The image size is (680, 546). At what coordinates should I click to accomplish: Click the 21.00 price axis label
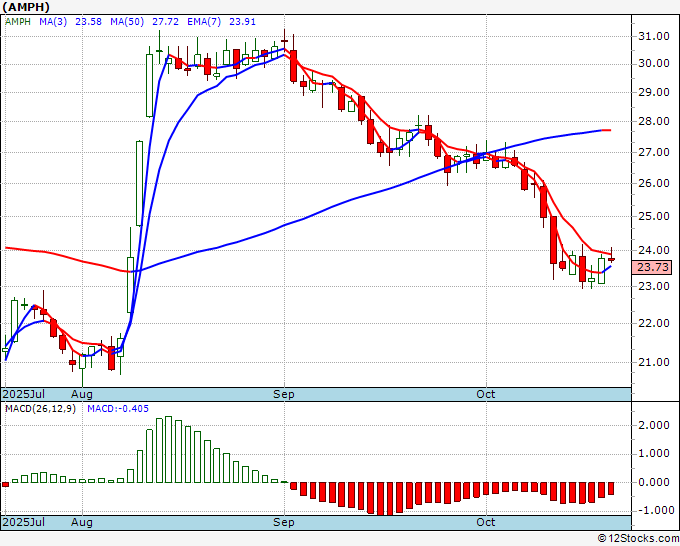[654, 362]
